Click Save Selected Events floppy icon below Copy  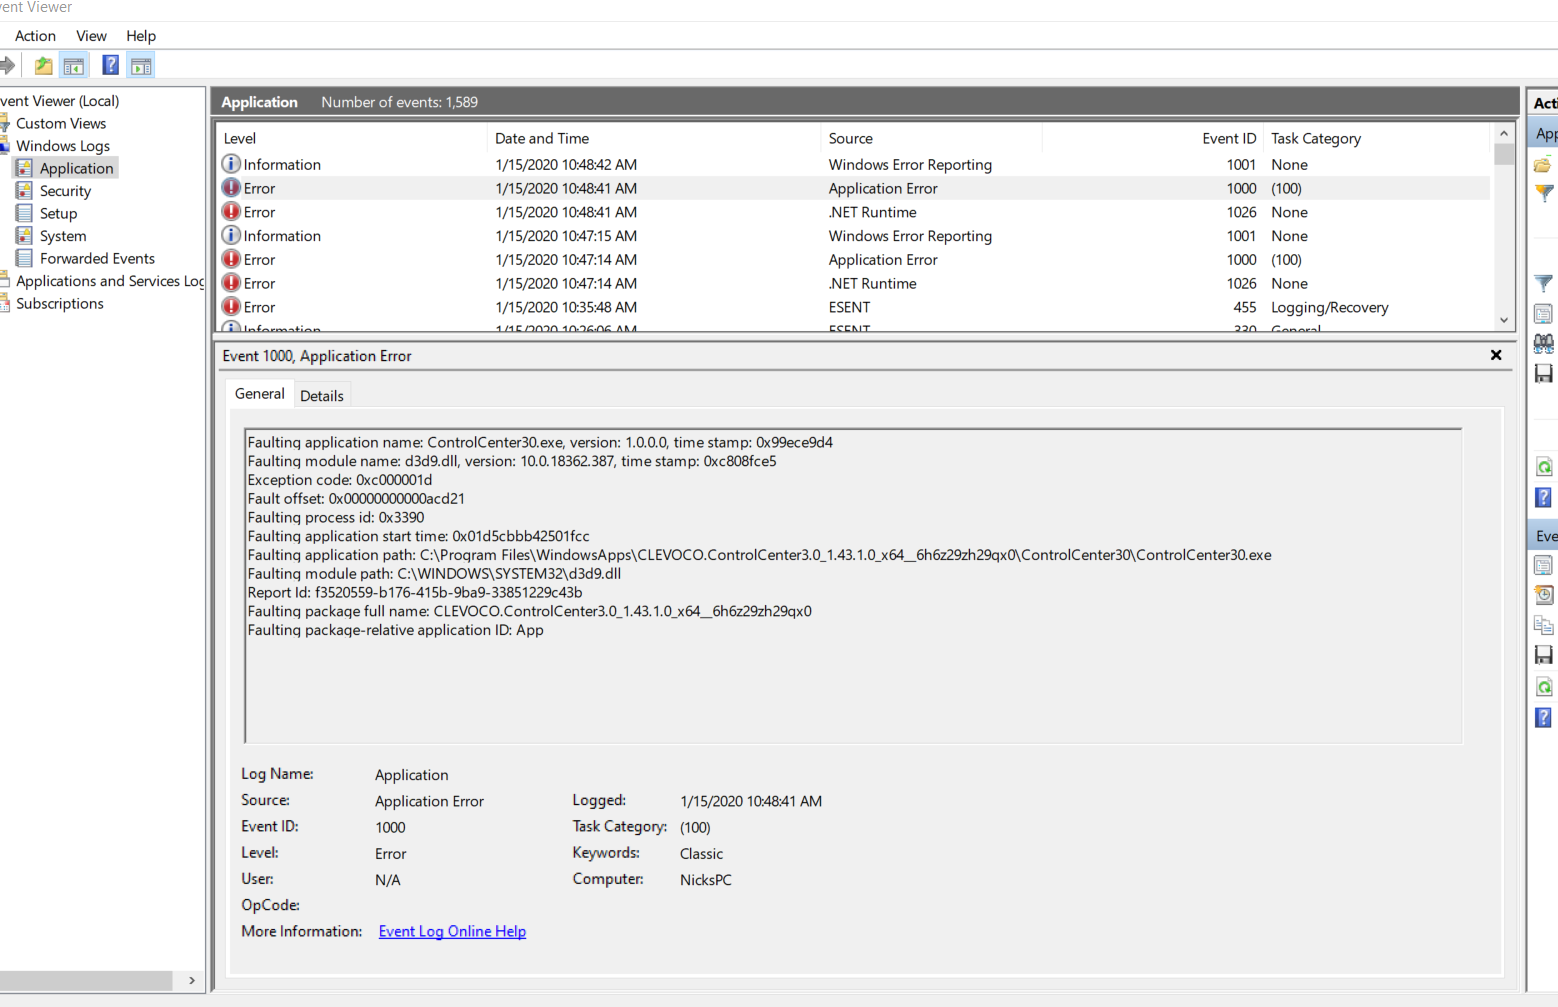(x=1544, y=655)
